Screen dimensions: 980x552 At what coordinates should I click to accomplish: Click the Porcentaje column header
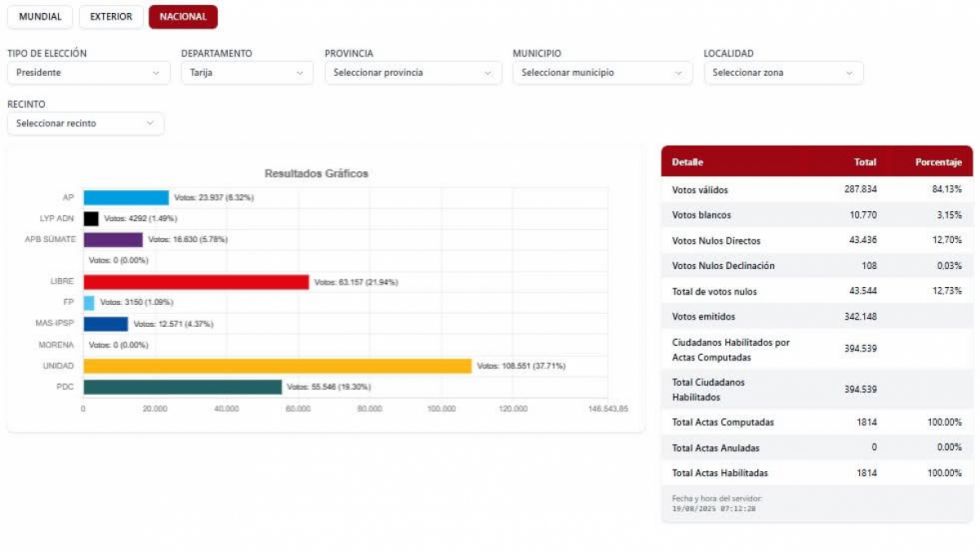tap(938, 162)
